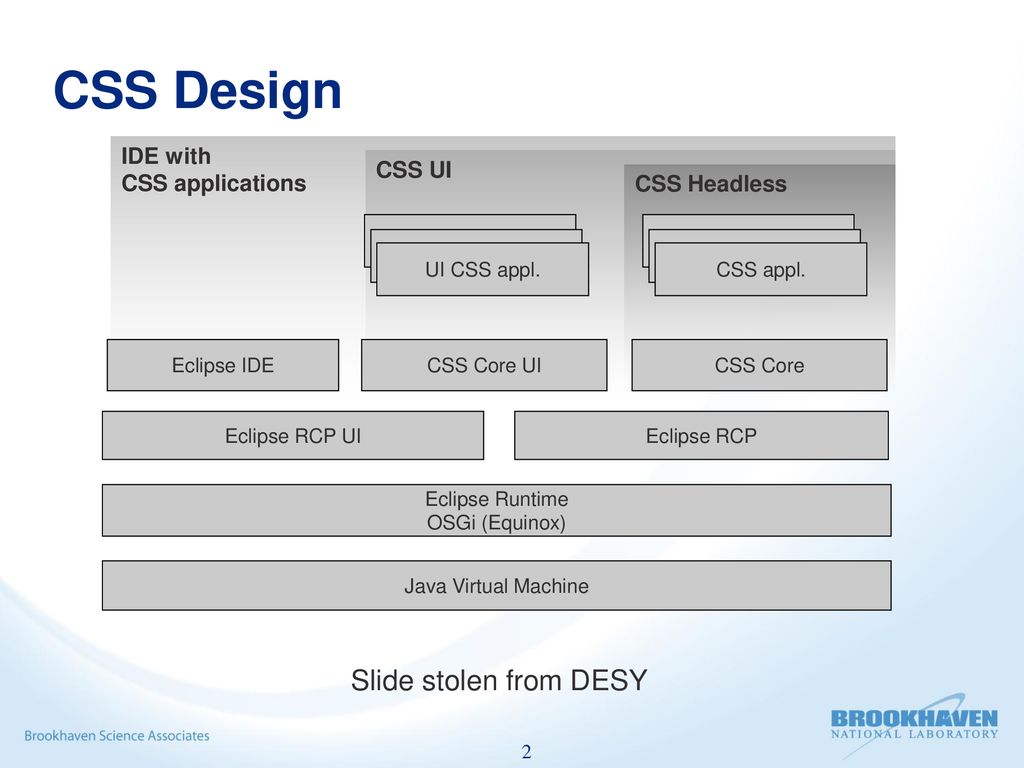Click the CSS Design slide title
Viewport: 1024px width, 768px height.
click(x=198, y=91)
